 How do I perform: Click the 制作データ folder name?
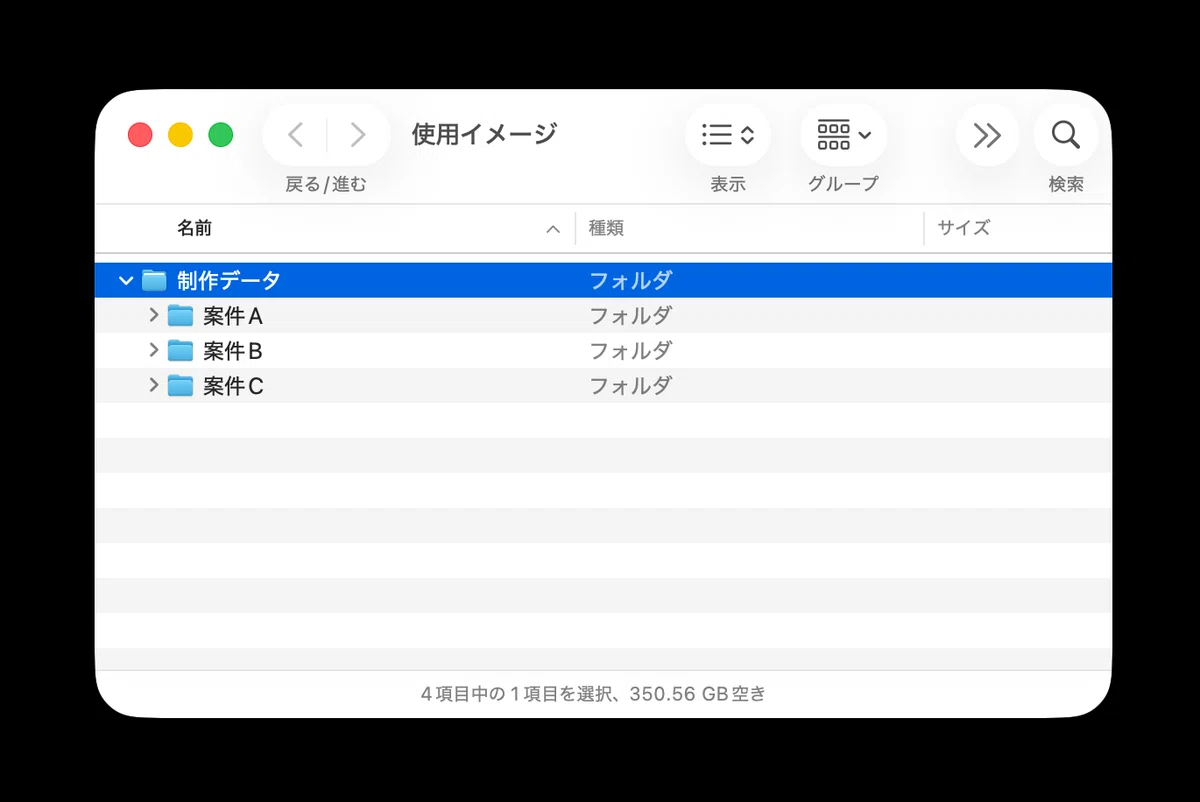tap(229, 281)
